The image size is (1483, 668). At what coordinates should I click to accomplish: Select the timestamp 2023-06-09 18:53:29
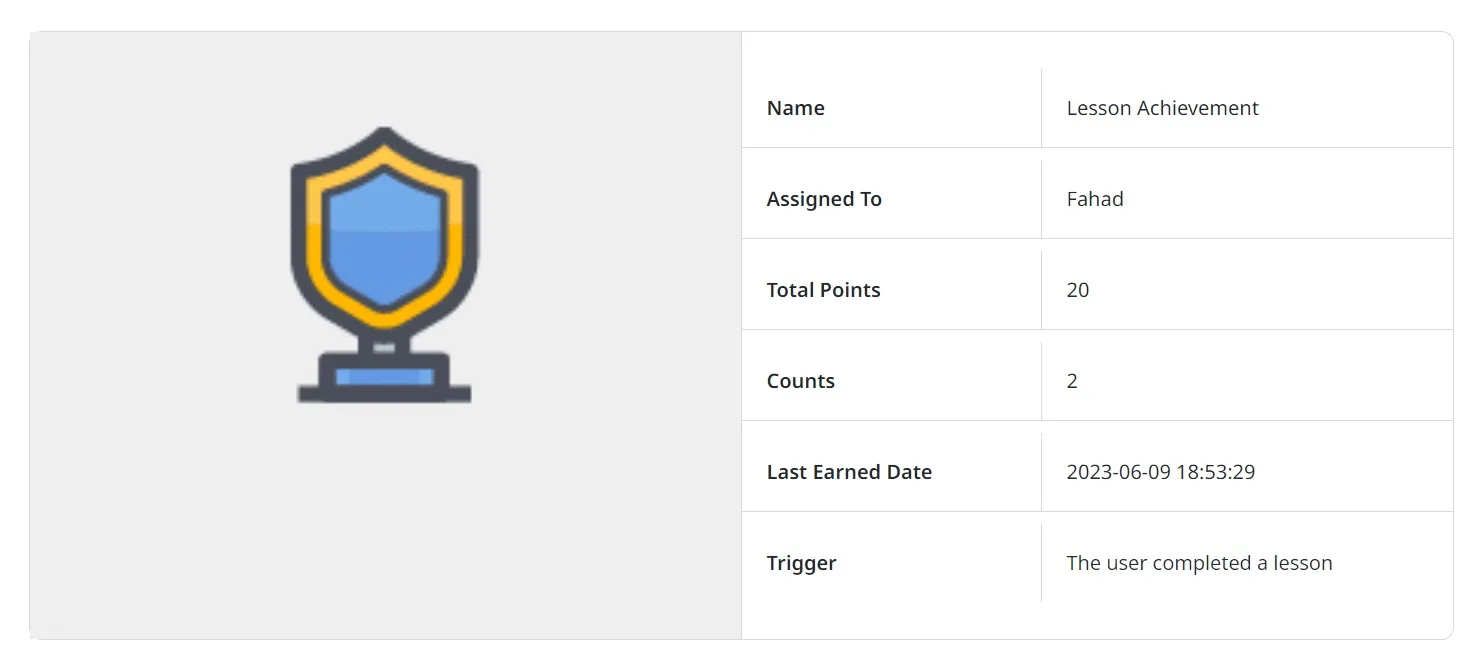(x=1161, y=471)
